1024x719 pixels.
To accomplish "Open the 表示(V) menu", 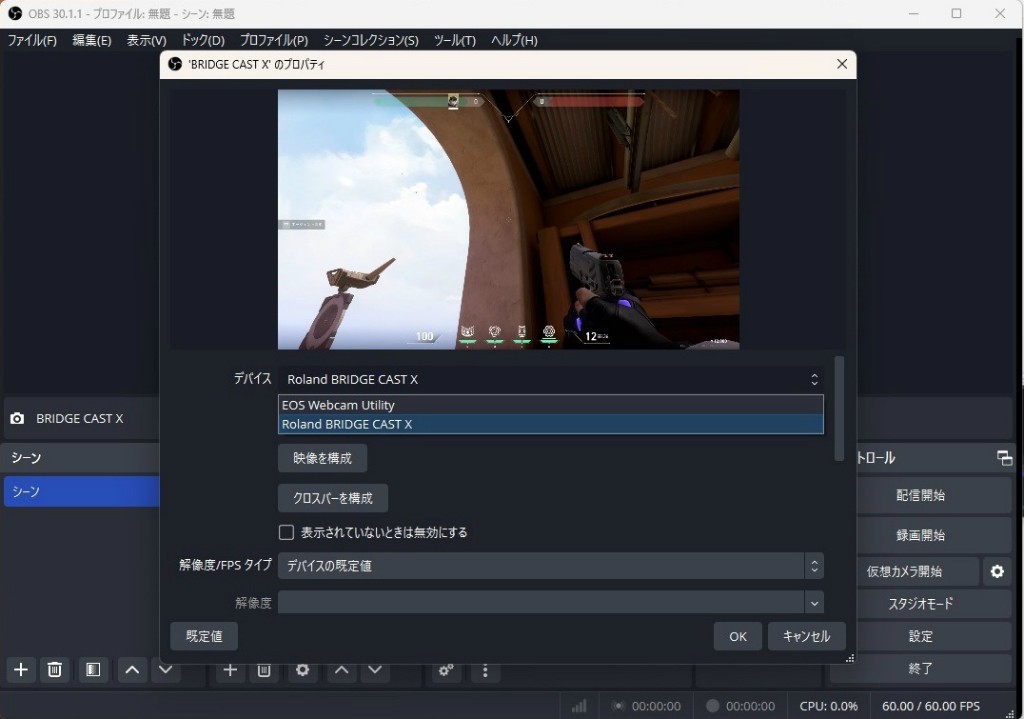I will [146, 40].
